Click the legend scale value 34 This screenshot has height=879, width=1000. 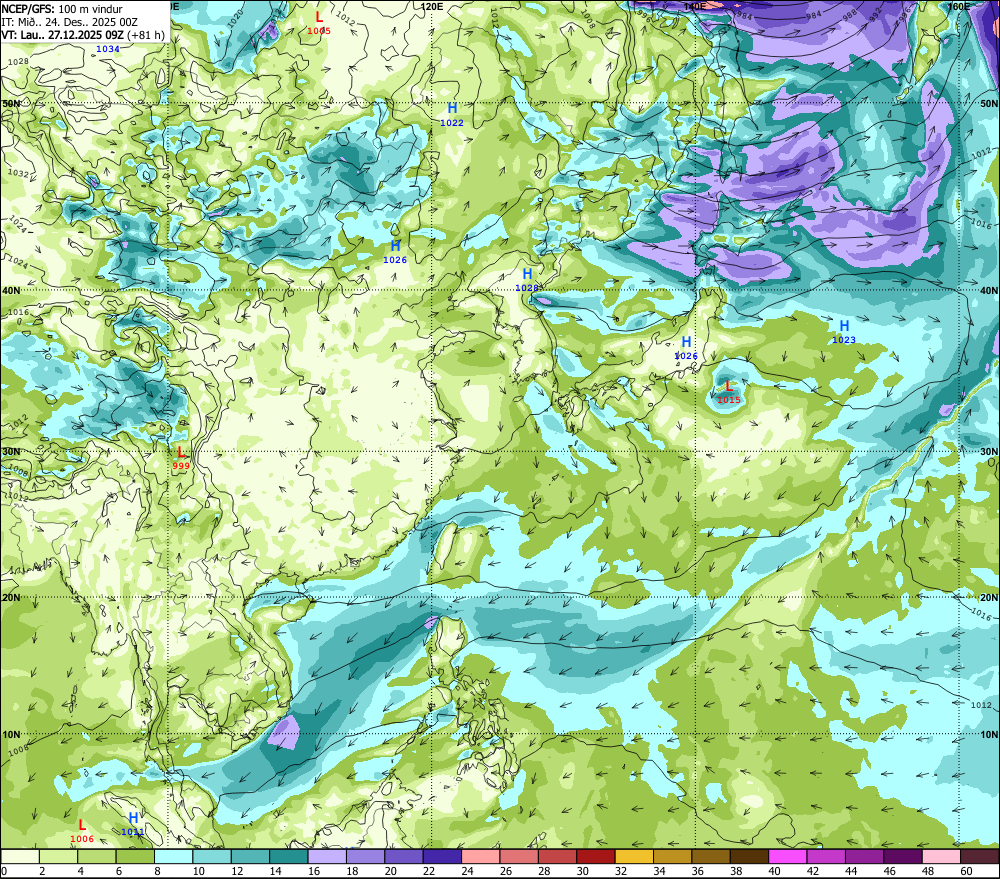(x=659, y=871)
